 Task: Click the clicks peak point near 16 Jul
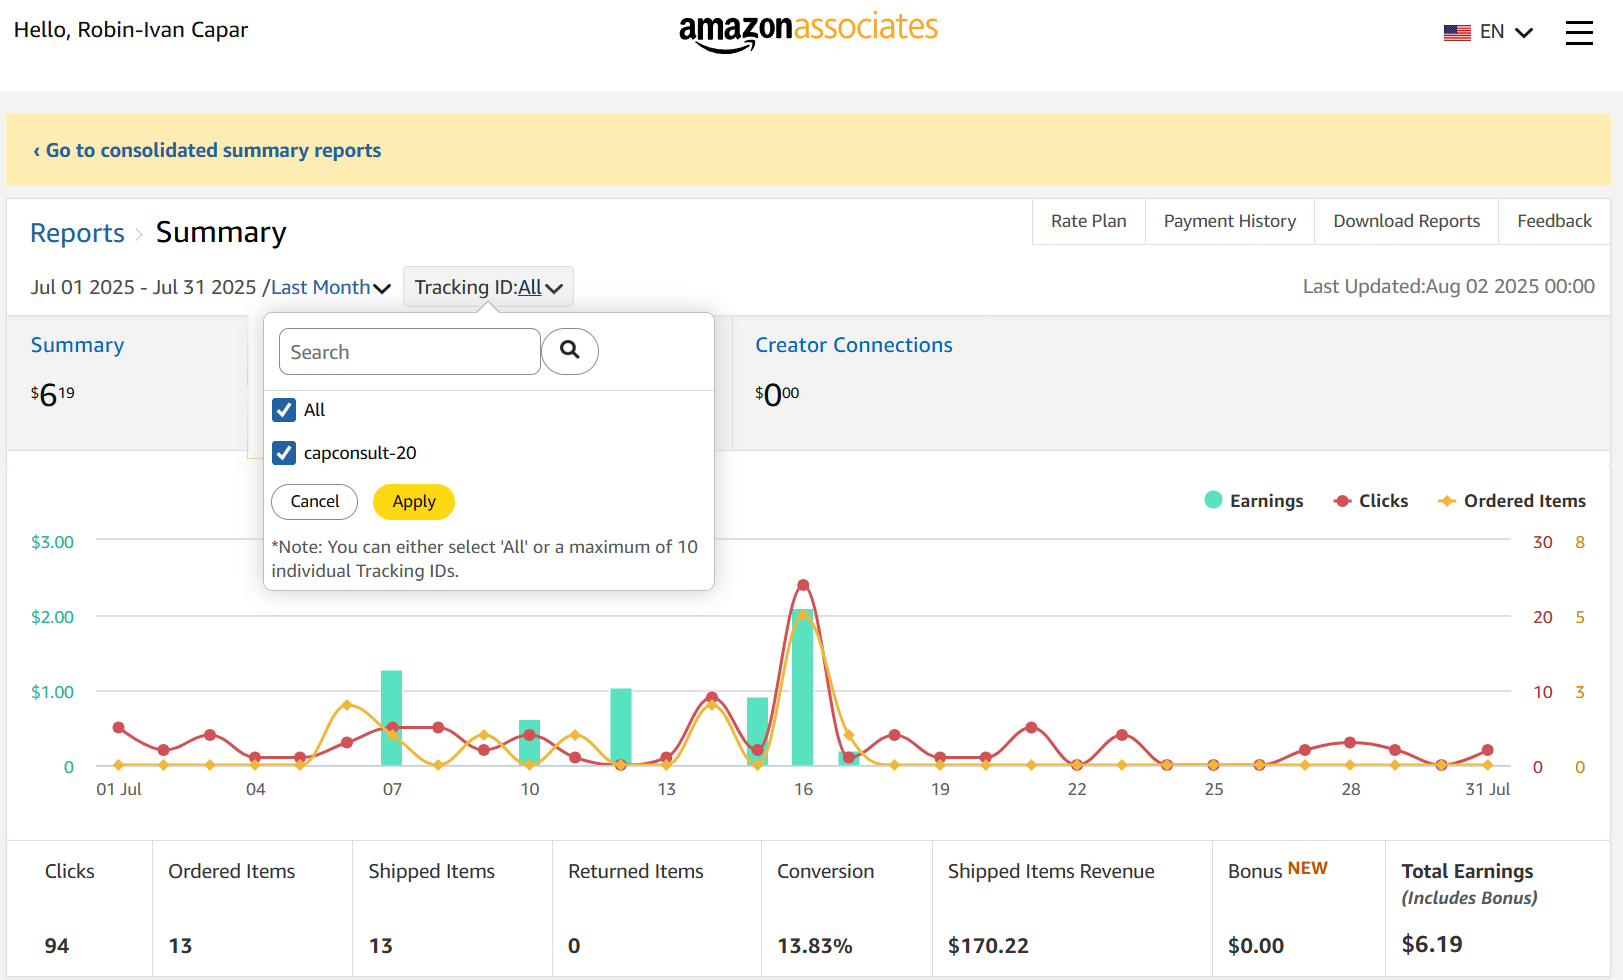[x=803, y=585]
